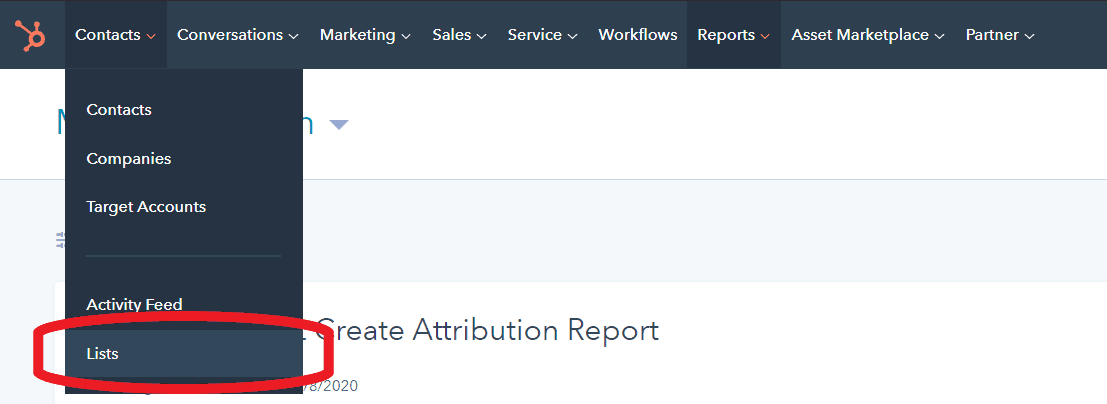The image size is (1107, 404).
Task: Click the chevron arrow next to Partner
Action: 1029,36
